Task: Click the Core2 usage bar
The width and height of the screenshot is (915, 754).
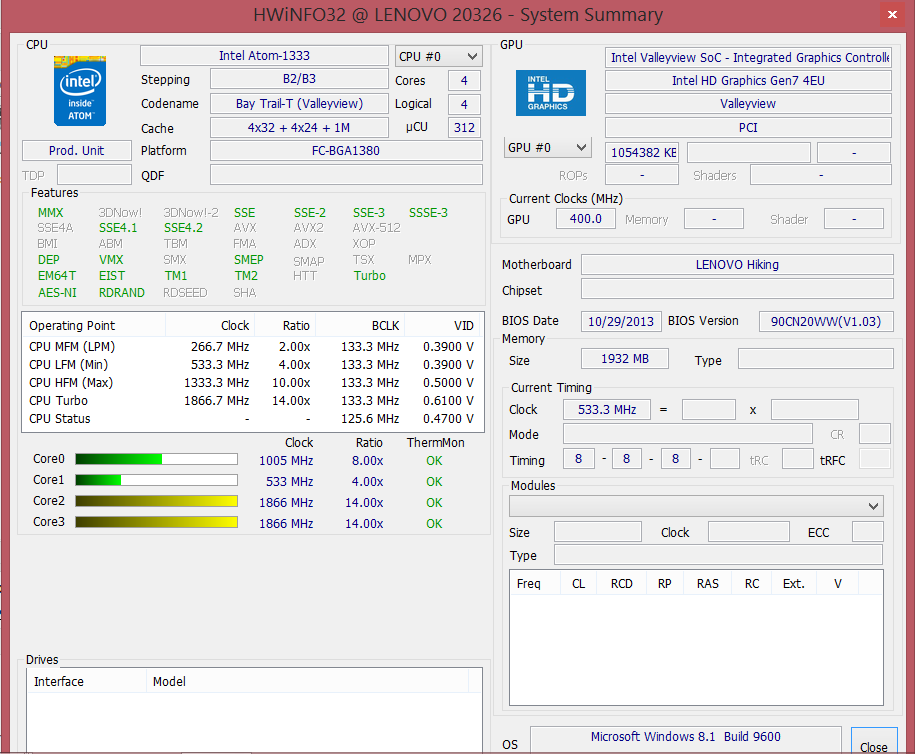Action: [x=156, y=501]
